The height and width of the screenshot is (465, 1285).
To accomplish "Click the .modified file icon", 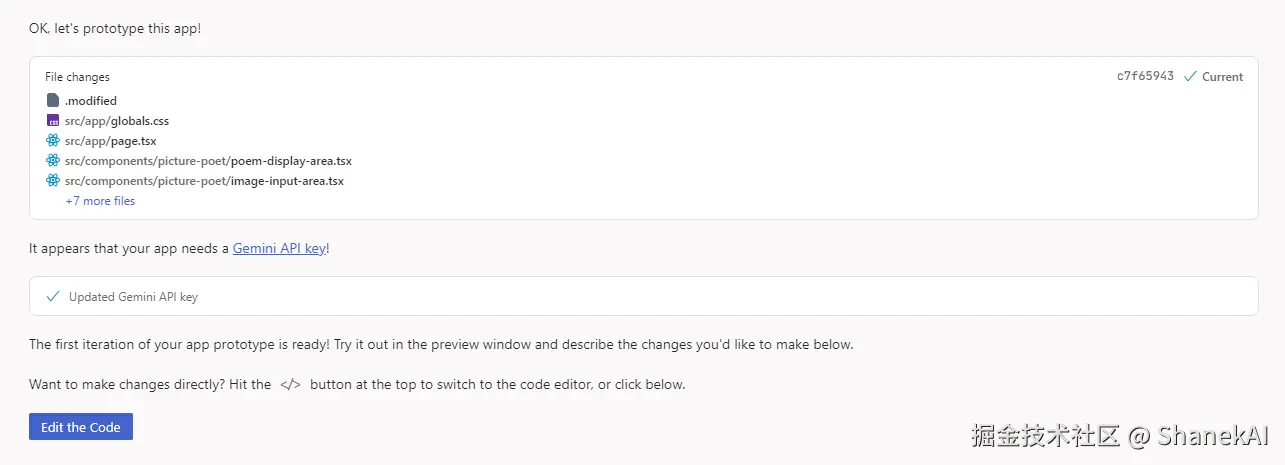I will click(x=53, y=100).
